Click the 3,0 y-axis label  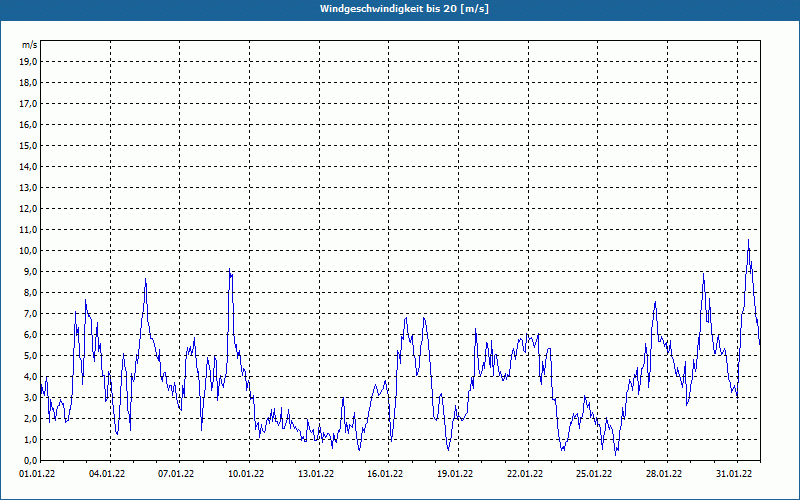30,397
